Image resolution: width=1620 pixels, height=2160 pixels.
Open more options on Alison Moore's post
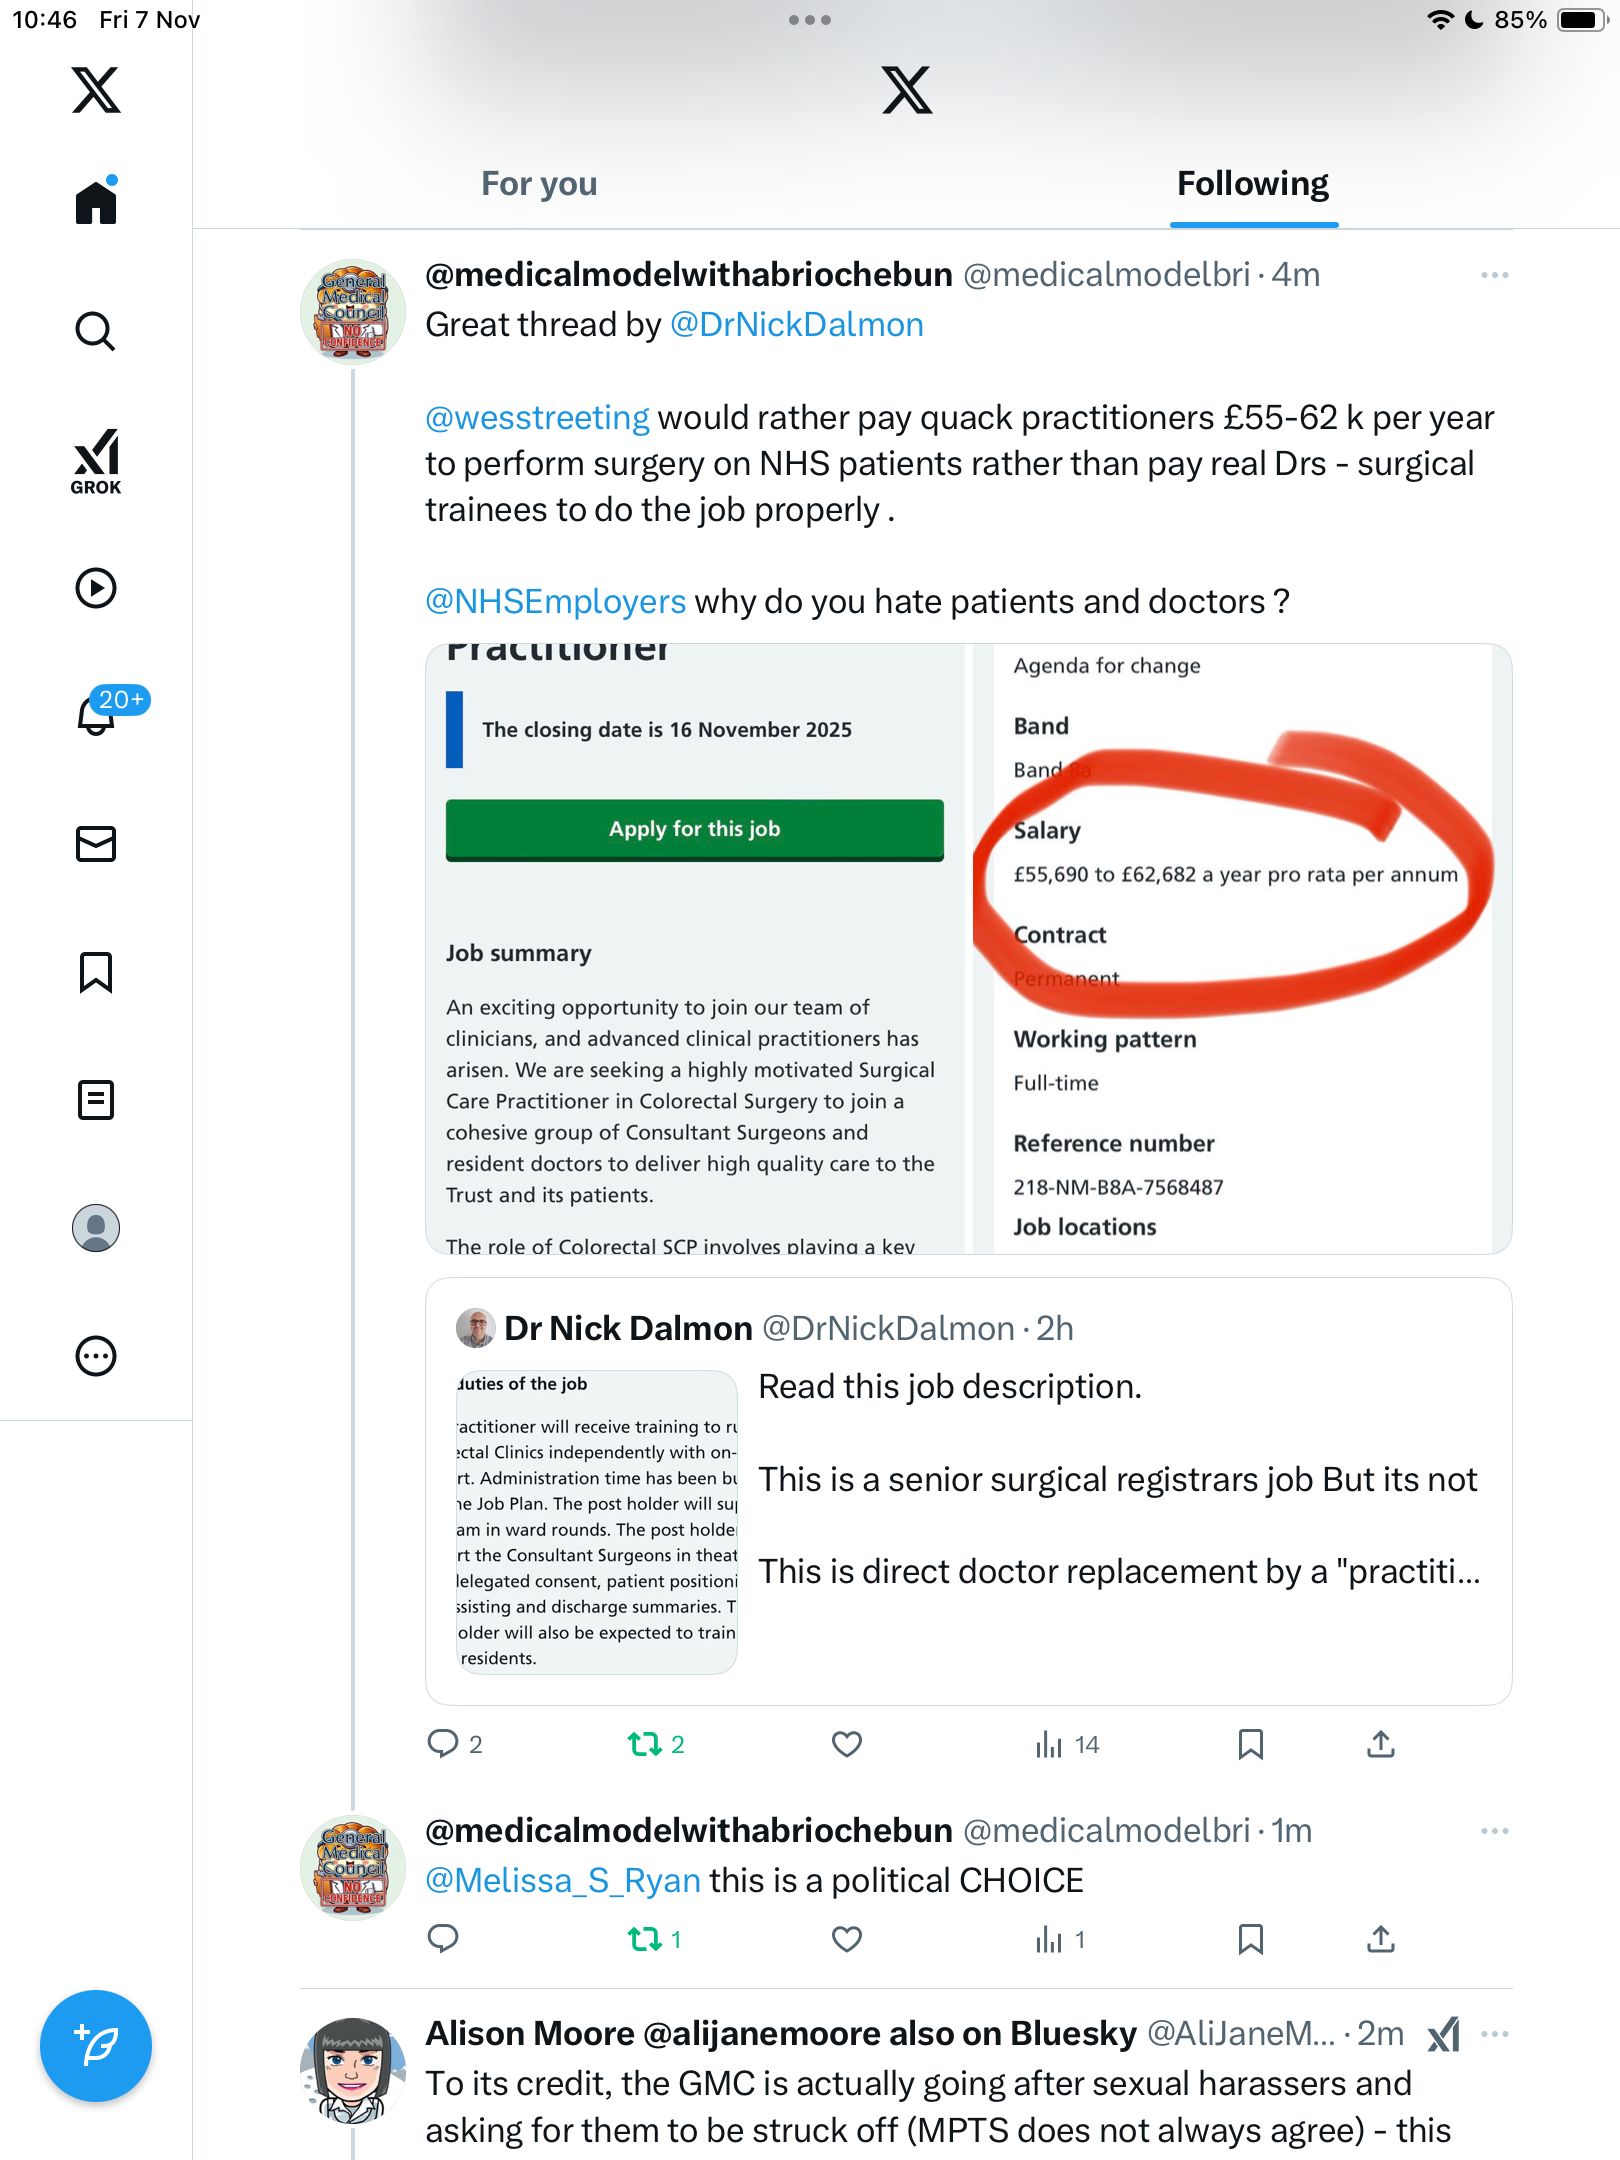(1494, 2034)
